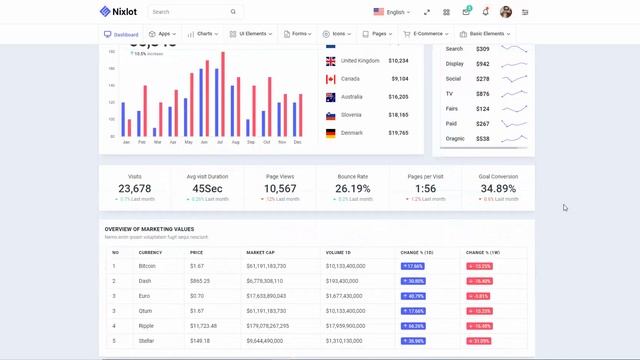Click the Display row sparkline chart

514,64
